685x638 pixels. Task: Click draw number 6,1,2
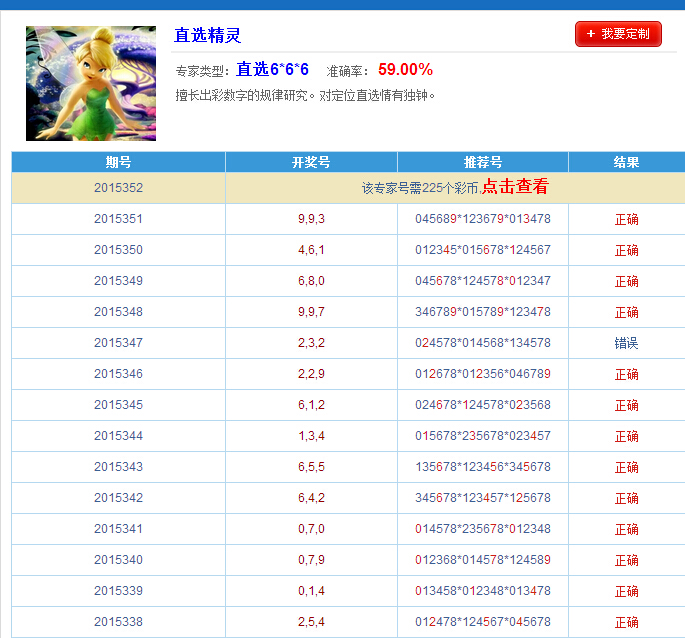point(311,405)
